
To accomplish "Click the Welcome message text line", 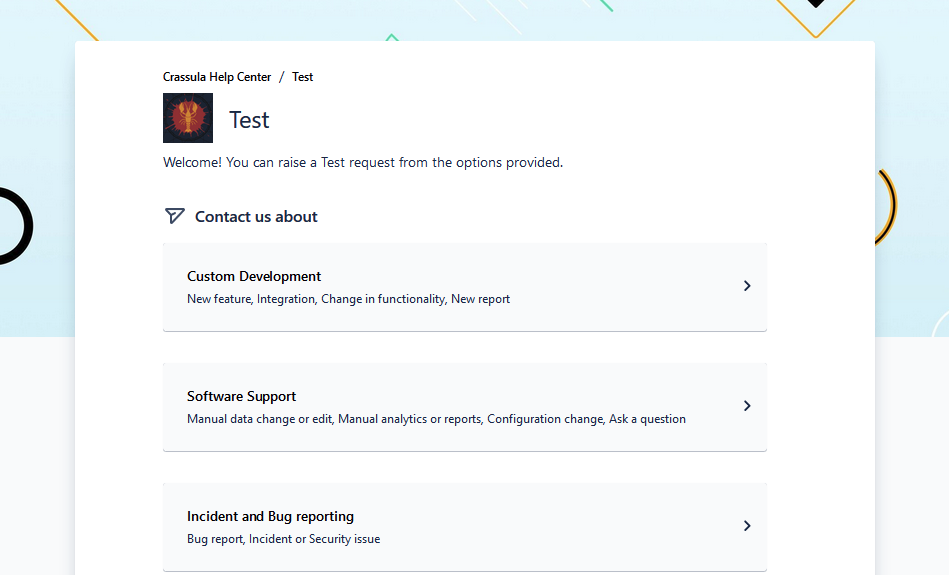I will coord(363,162).
